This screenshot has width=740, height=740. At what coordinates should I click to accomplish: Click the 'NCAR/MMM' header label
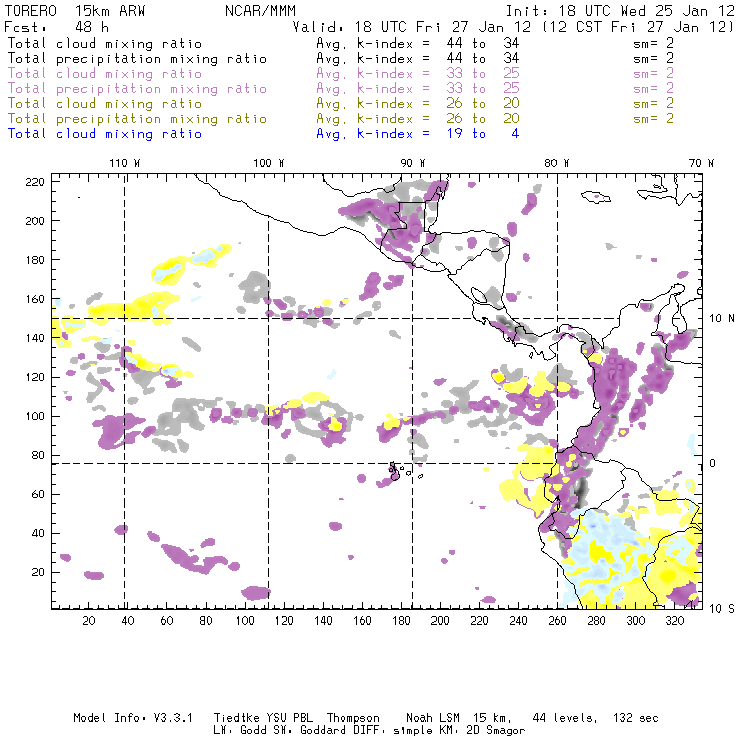pos(260,11)
